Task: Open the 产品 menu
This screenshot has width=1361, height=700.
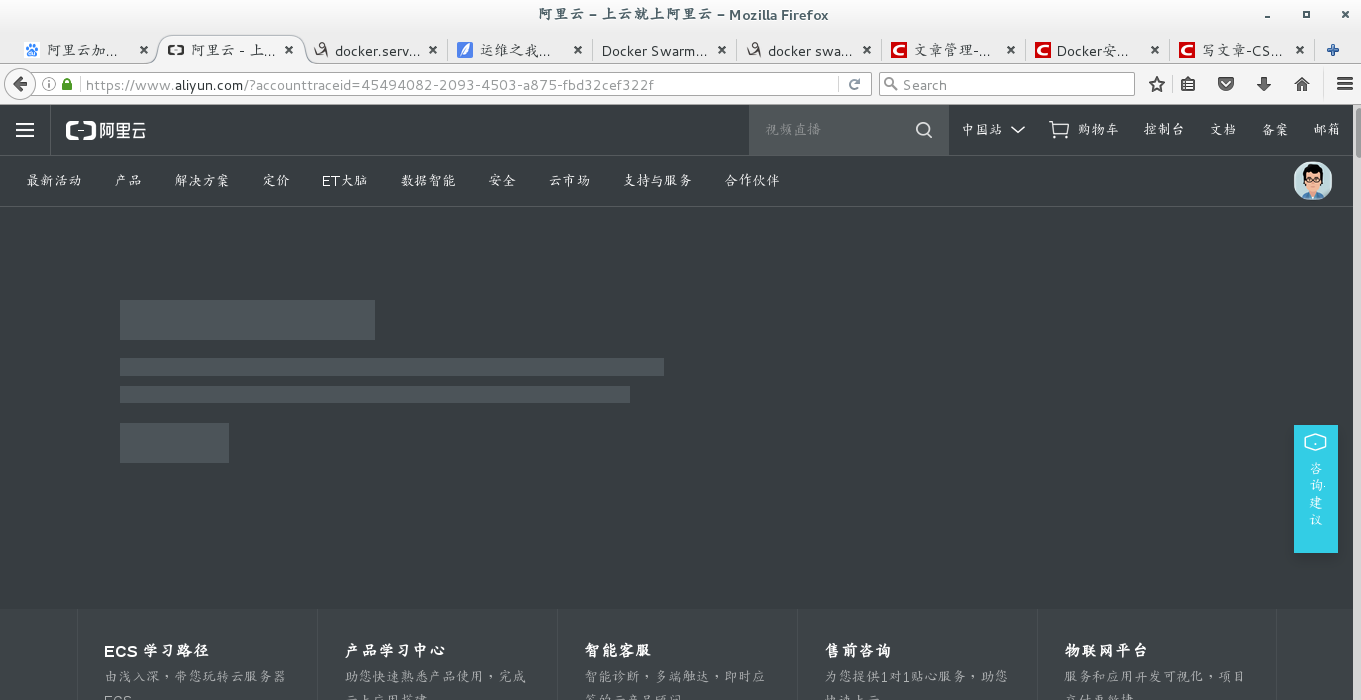Action: coord(128,181)
